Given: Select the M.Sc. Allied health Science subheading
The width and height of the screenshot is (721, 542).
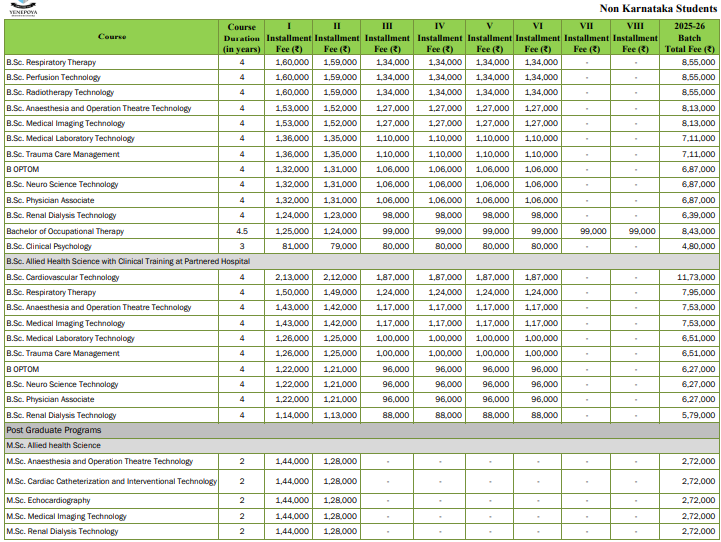Looking at the screenshot, I should 53,445.
